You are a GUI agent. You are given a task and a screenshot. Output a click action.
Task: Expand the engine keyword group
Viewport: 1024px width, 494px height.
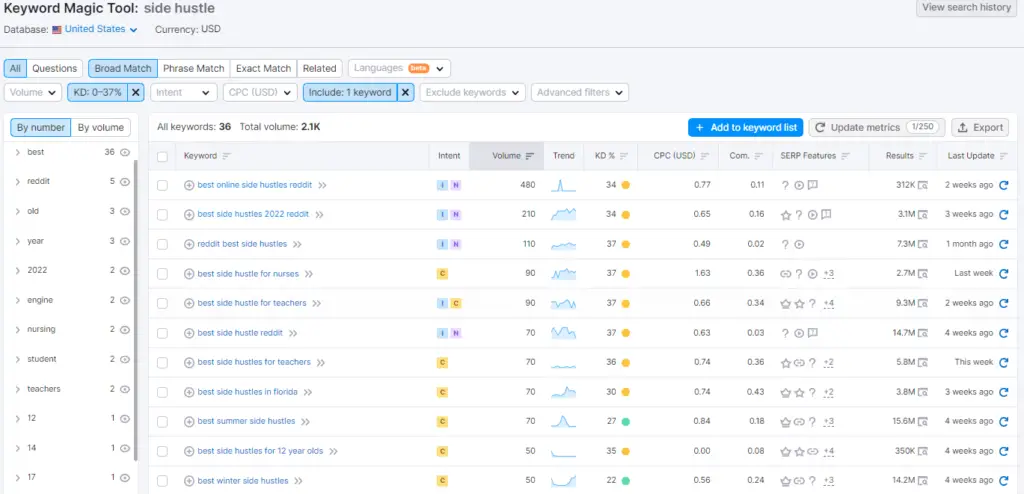point(18,300)
